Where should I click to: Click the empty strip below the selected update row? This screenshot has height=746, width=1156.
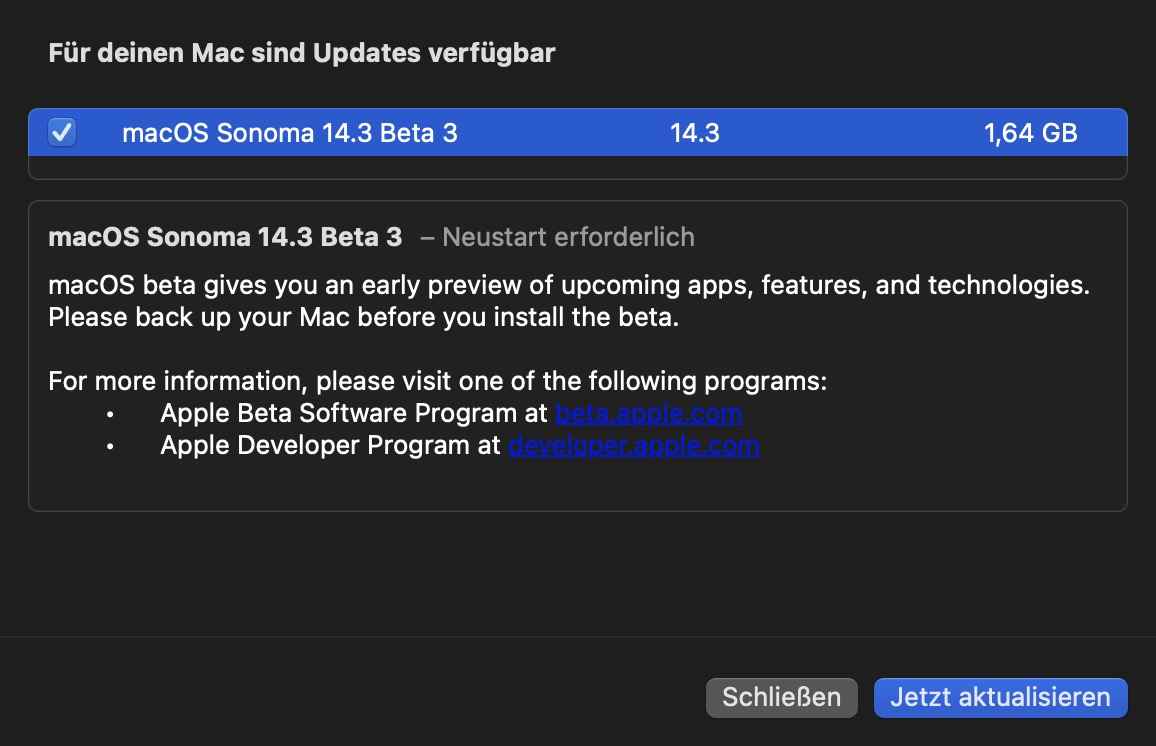[577, 168]
